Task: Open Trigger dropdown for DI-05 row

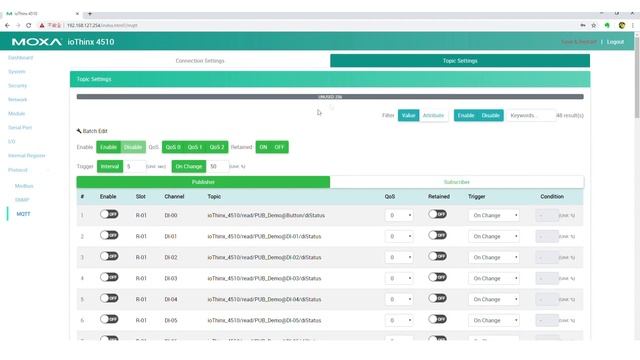Action: 494,320
